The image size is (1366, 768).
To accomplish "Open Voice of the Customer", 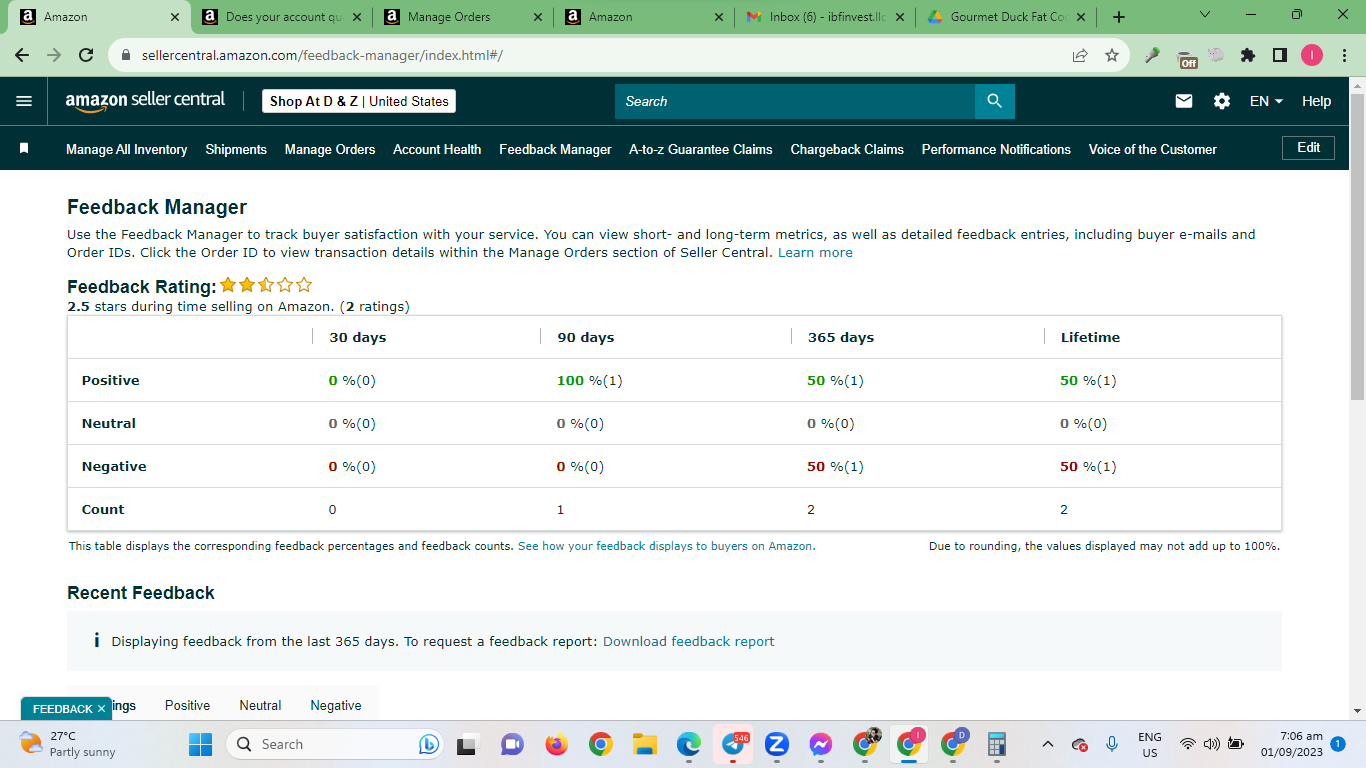I will click(1152, 149).
